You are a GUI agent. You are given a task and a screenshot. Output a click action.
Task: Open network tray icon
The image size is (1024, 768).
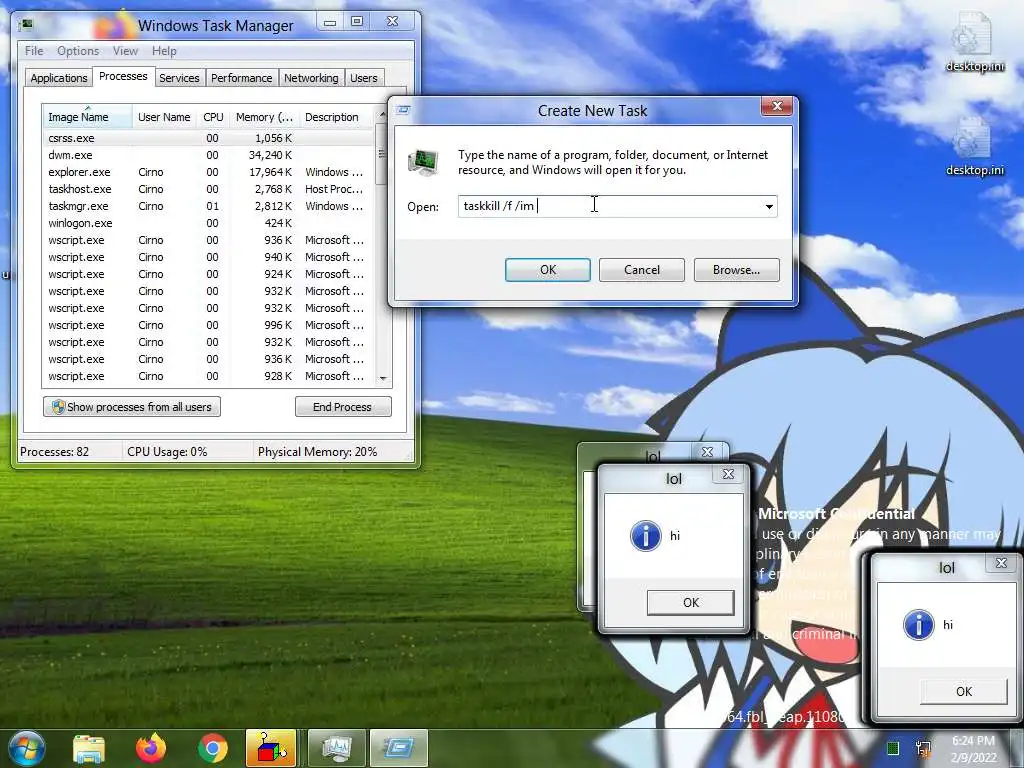click(924, 748)
